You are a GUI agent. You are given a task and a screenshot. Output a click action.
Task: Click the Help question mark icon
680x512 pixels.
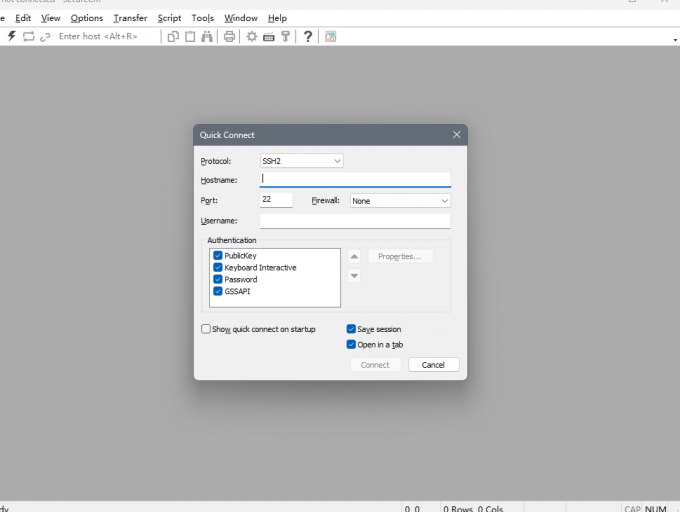pos(308,37)
